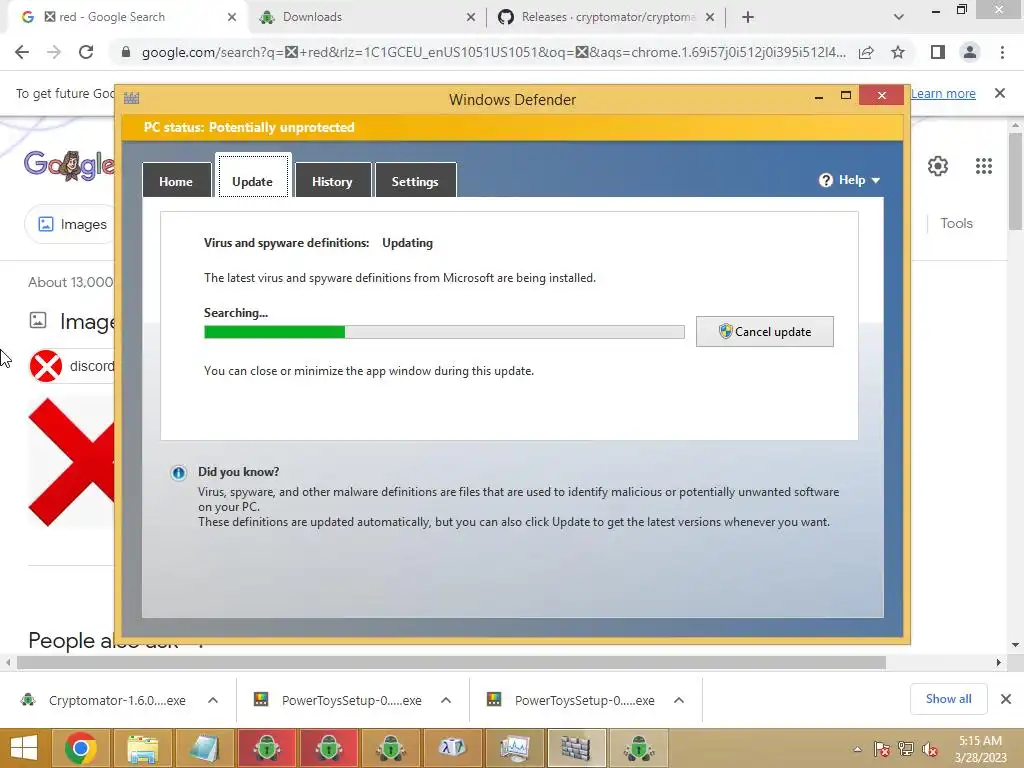Screen dimensions: 1024x768
Task: Cancel the definitions update
Action: pyautogui.click(x=765, y=332)
